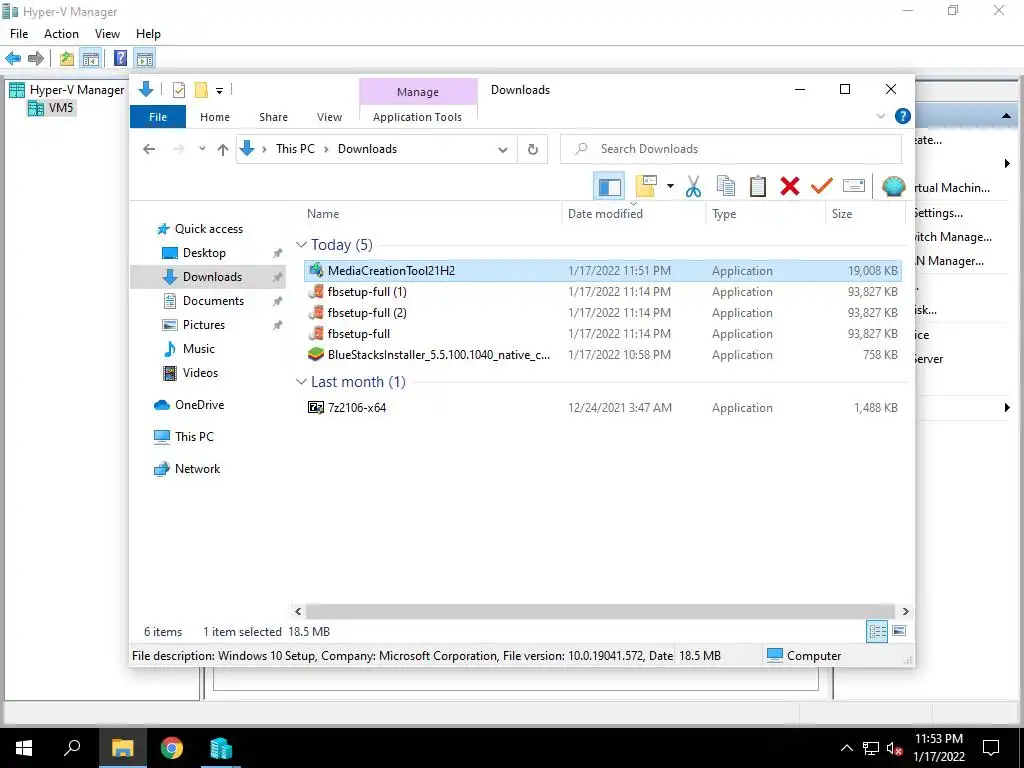The image size is (1024, 768).
Task: Click the Hyper-V toolbar up-one-level folder icon
Action: (67, 59)
